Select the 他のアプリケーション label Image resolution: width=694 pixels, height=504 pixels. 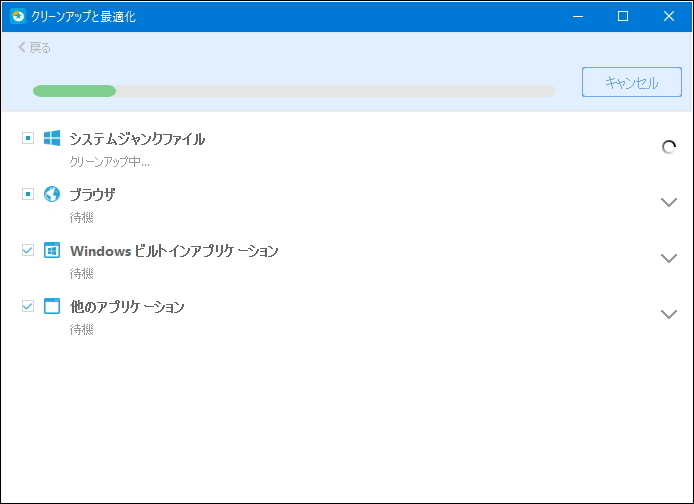pos(127,307)
